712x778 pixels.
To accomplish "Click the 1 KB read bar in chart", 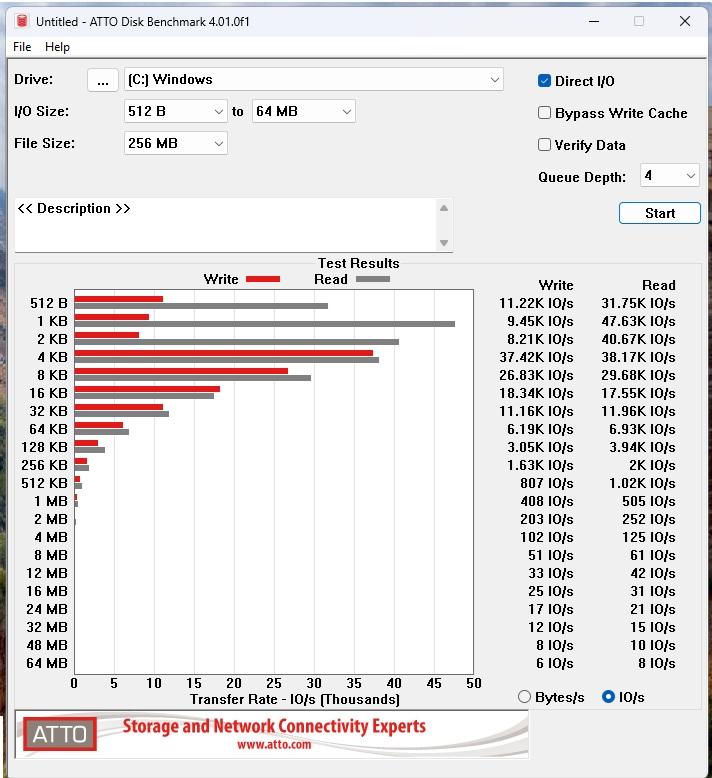I will pyautogui.click(x=264, y=324).
